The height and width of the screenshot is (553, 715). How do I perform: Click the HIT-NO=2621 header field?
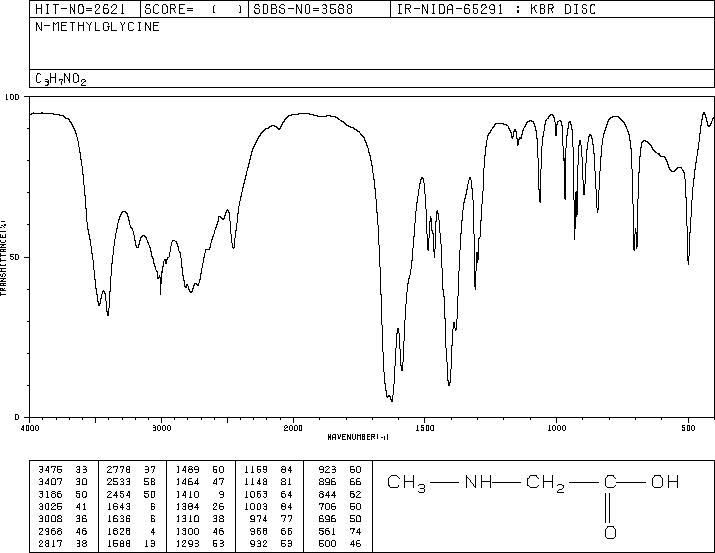80,10
